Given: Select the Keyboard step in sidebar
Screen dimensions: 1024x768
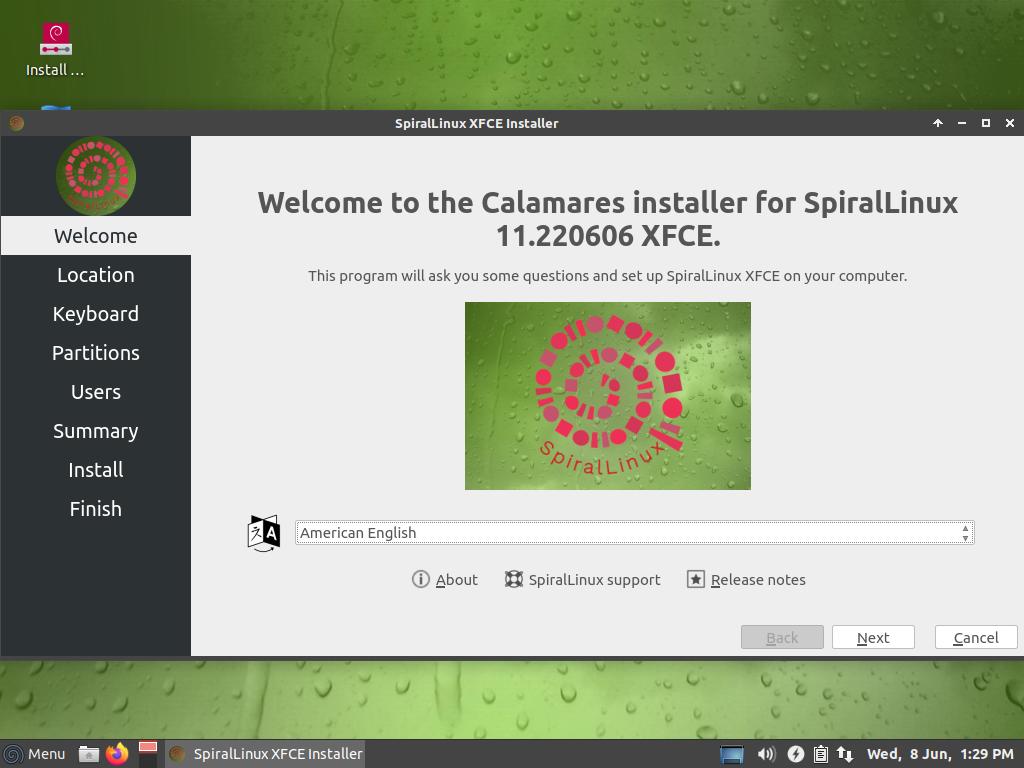Looking at the screenshot, I should [96, 313].
